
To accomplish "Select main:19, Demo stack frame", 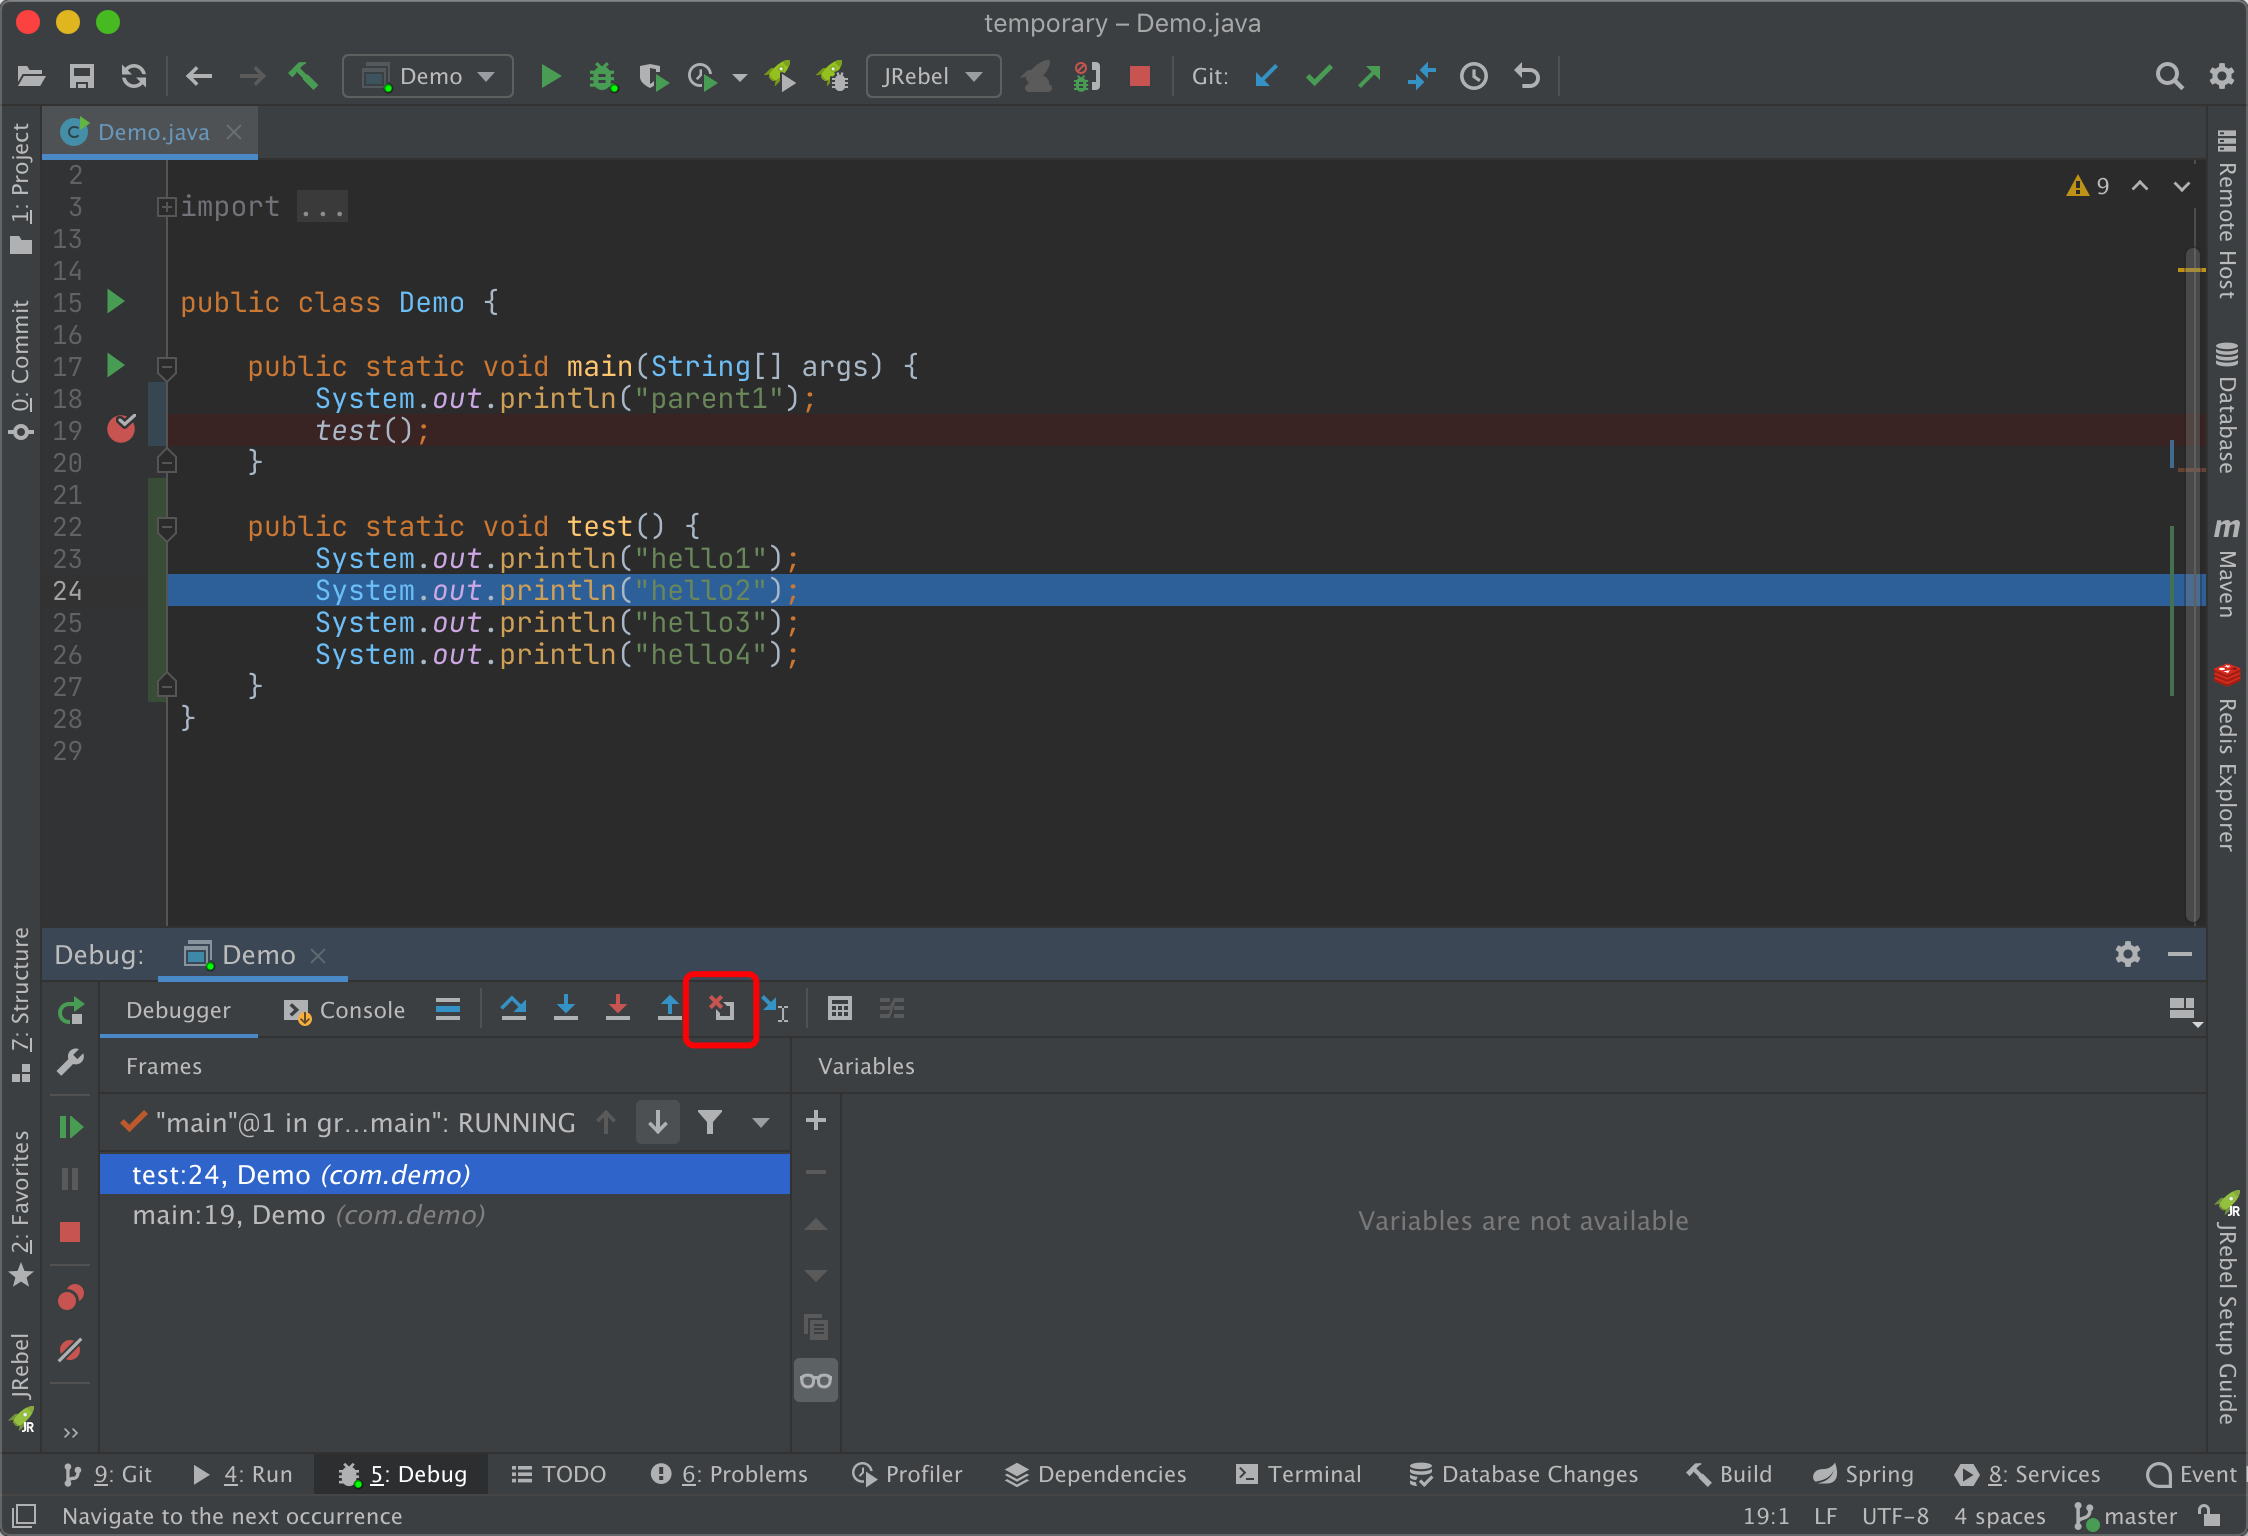I will [445, 1215].
